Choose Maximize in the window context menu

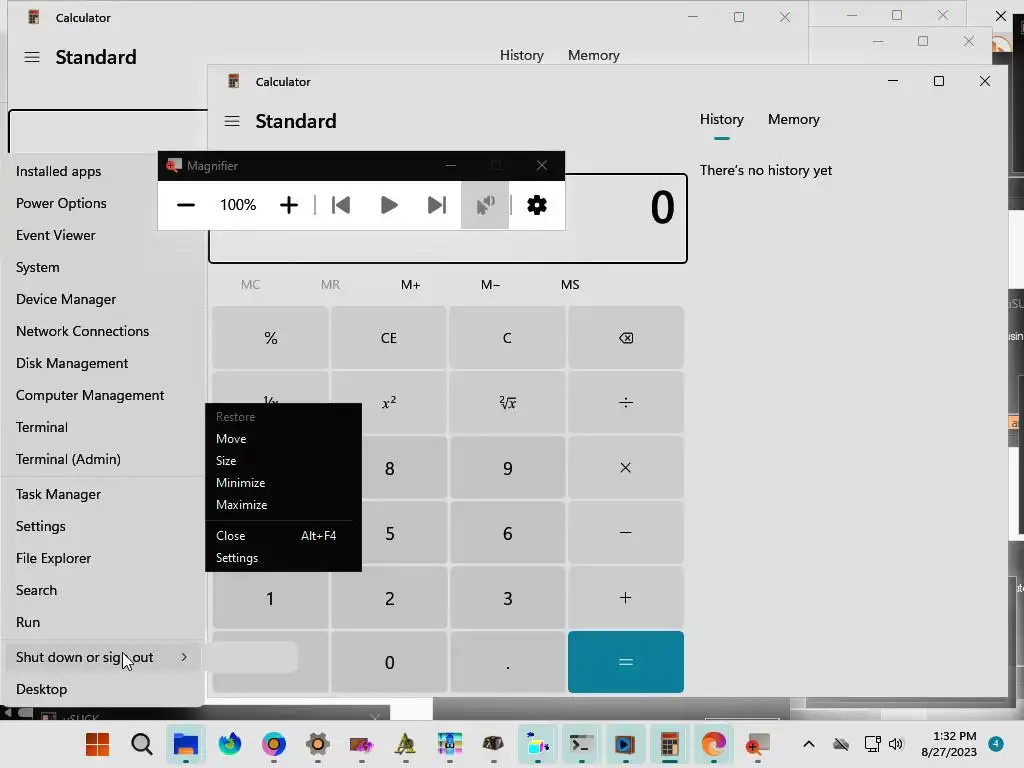[x=283, y=505]
